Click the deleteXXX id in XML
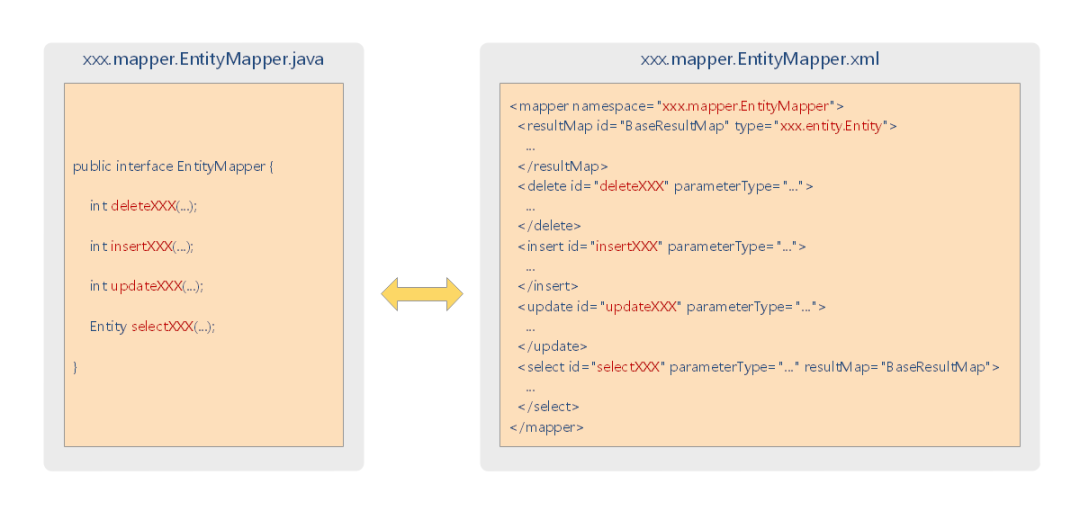This screenshot has height=511, width=1080. pos(632,186)
